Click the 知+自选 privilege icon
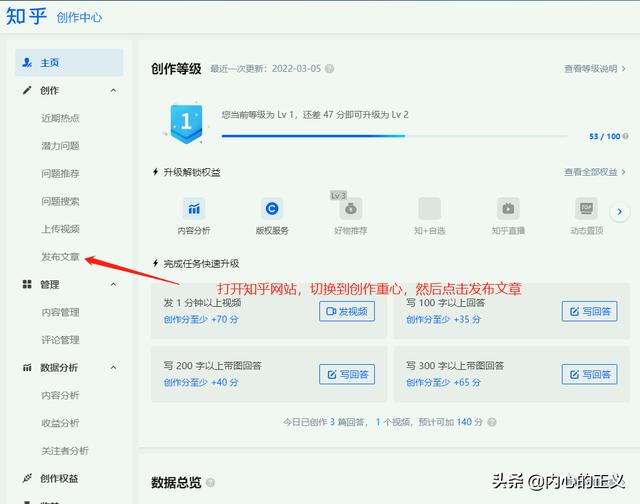 pos(429,209)
